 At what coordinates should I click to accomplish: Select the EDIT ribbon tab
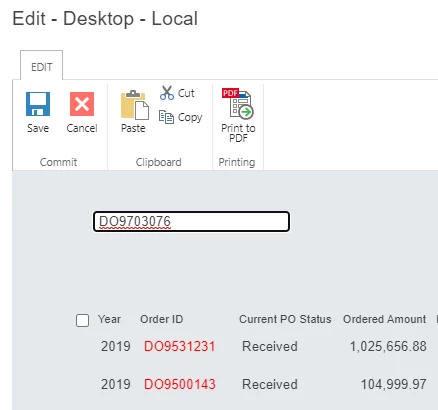click(x=41, y=66)
